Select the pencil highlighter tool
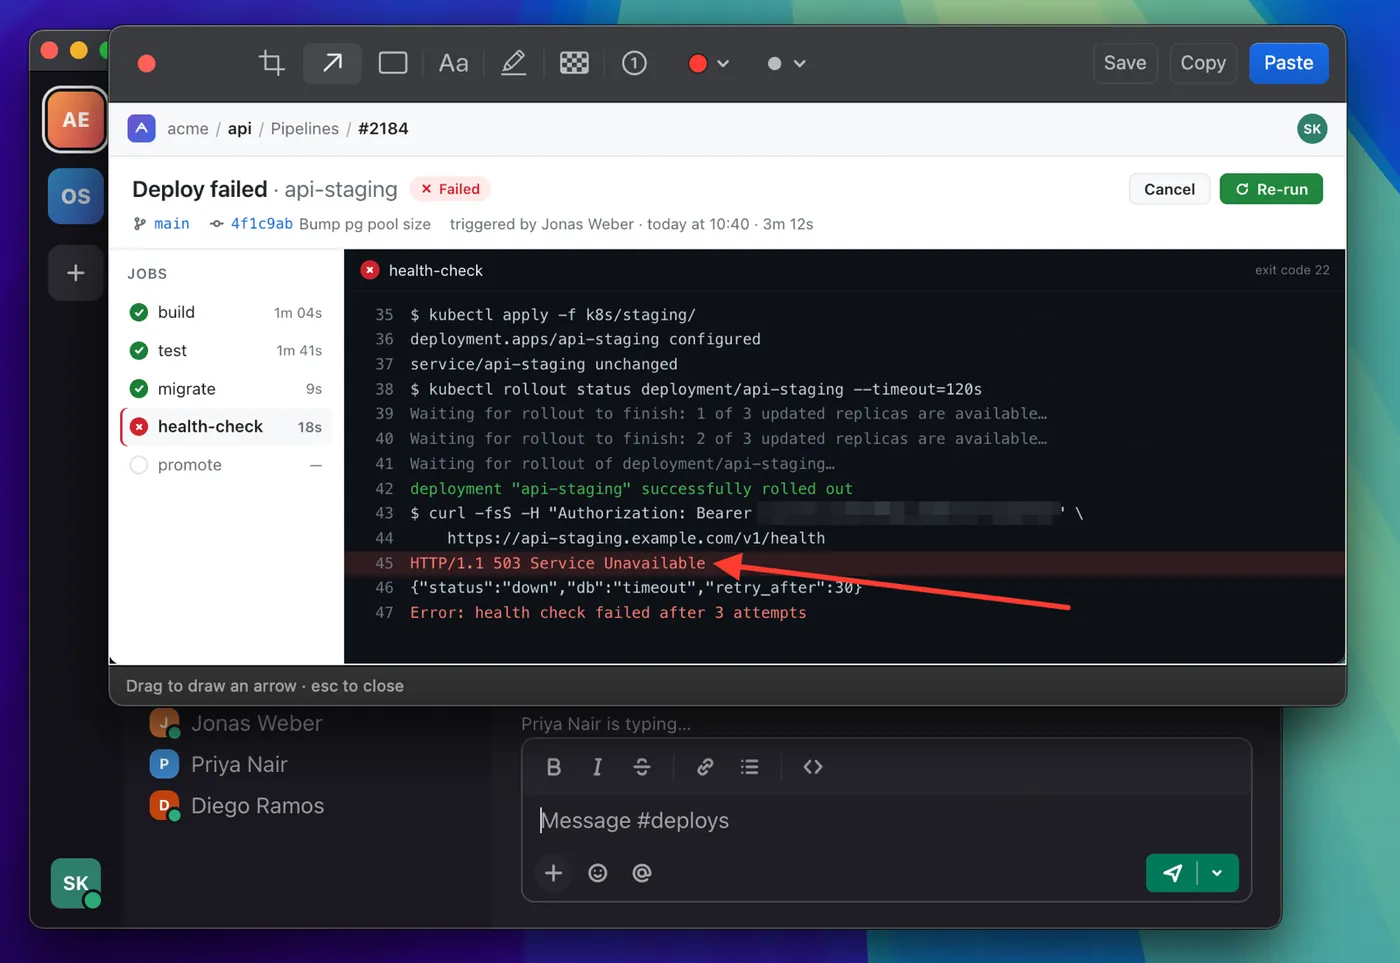 [x=513, y=63]
